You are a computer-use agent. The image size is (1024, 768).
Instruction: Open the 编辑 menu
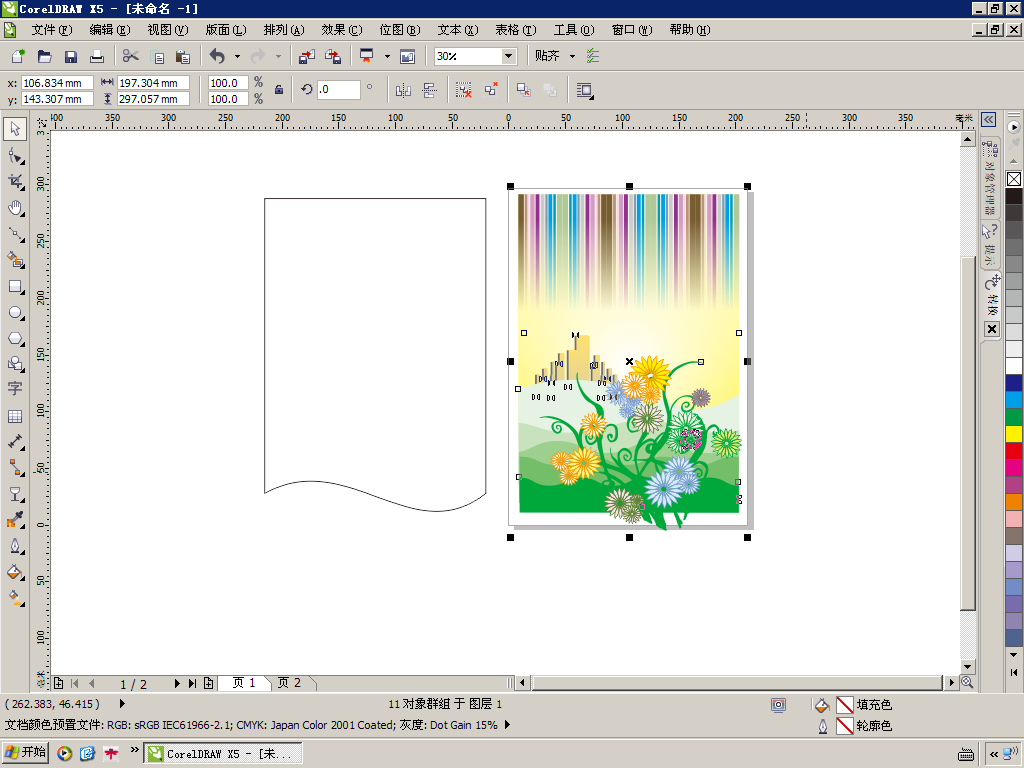coord(110,30)
